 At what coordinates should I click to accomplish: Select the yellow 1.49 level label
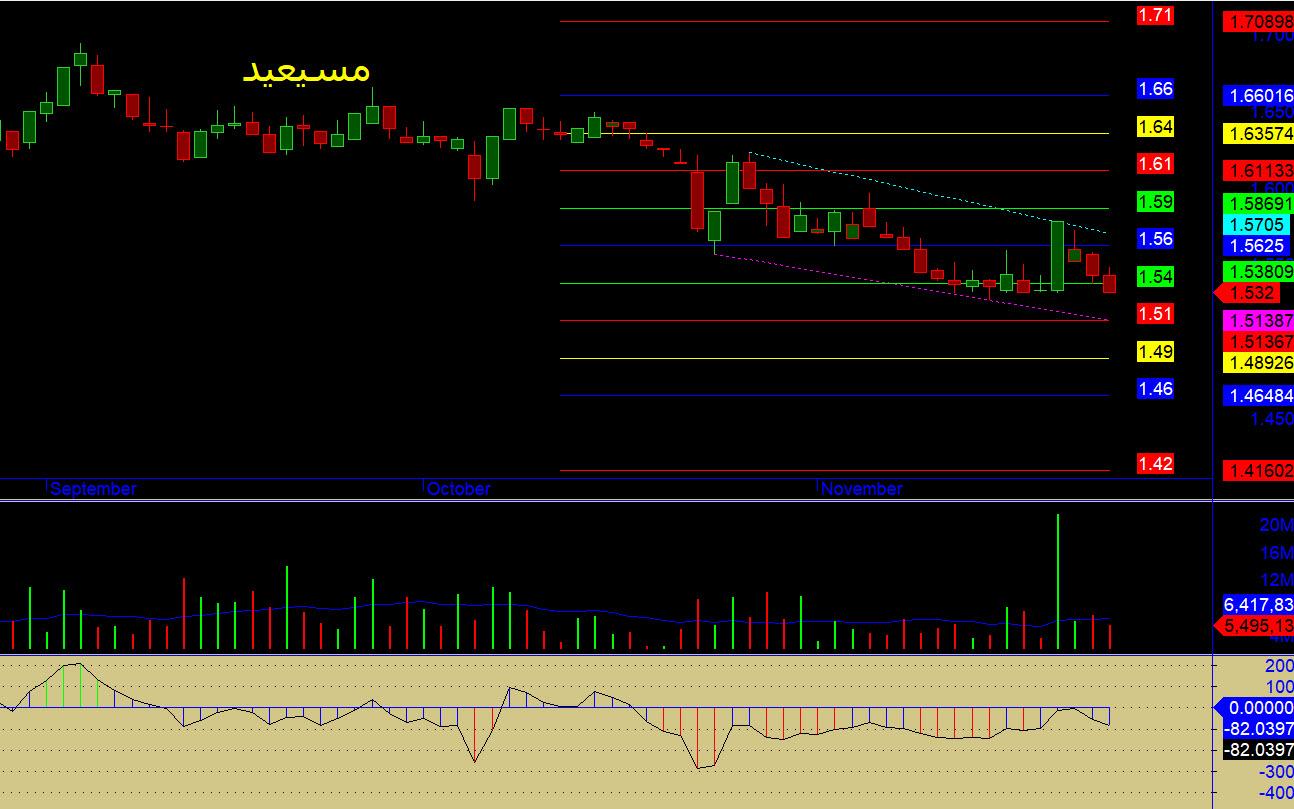[x=1155, y=352]
